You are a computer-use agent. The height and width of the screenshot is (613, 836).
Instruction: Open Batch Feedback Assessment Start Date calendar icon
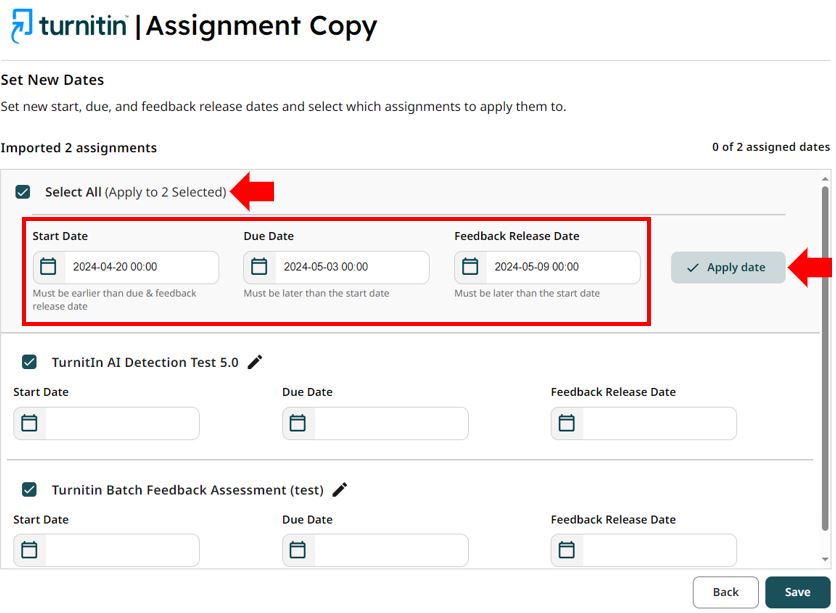[30, 551]
